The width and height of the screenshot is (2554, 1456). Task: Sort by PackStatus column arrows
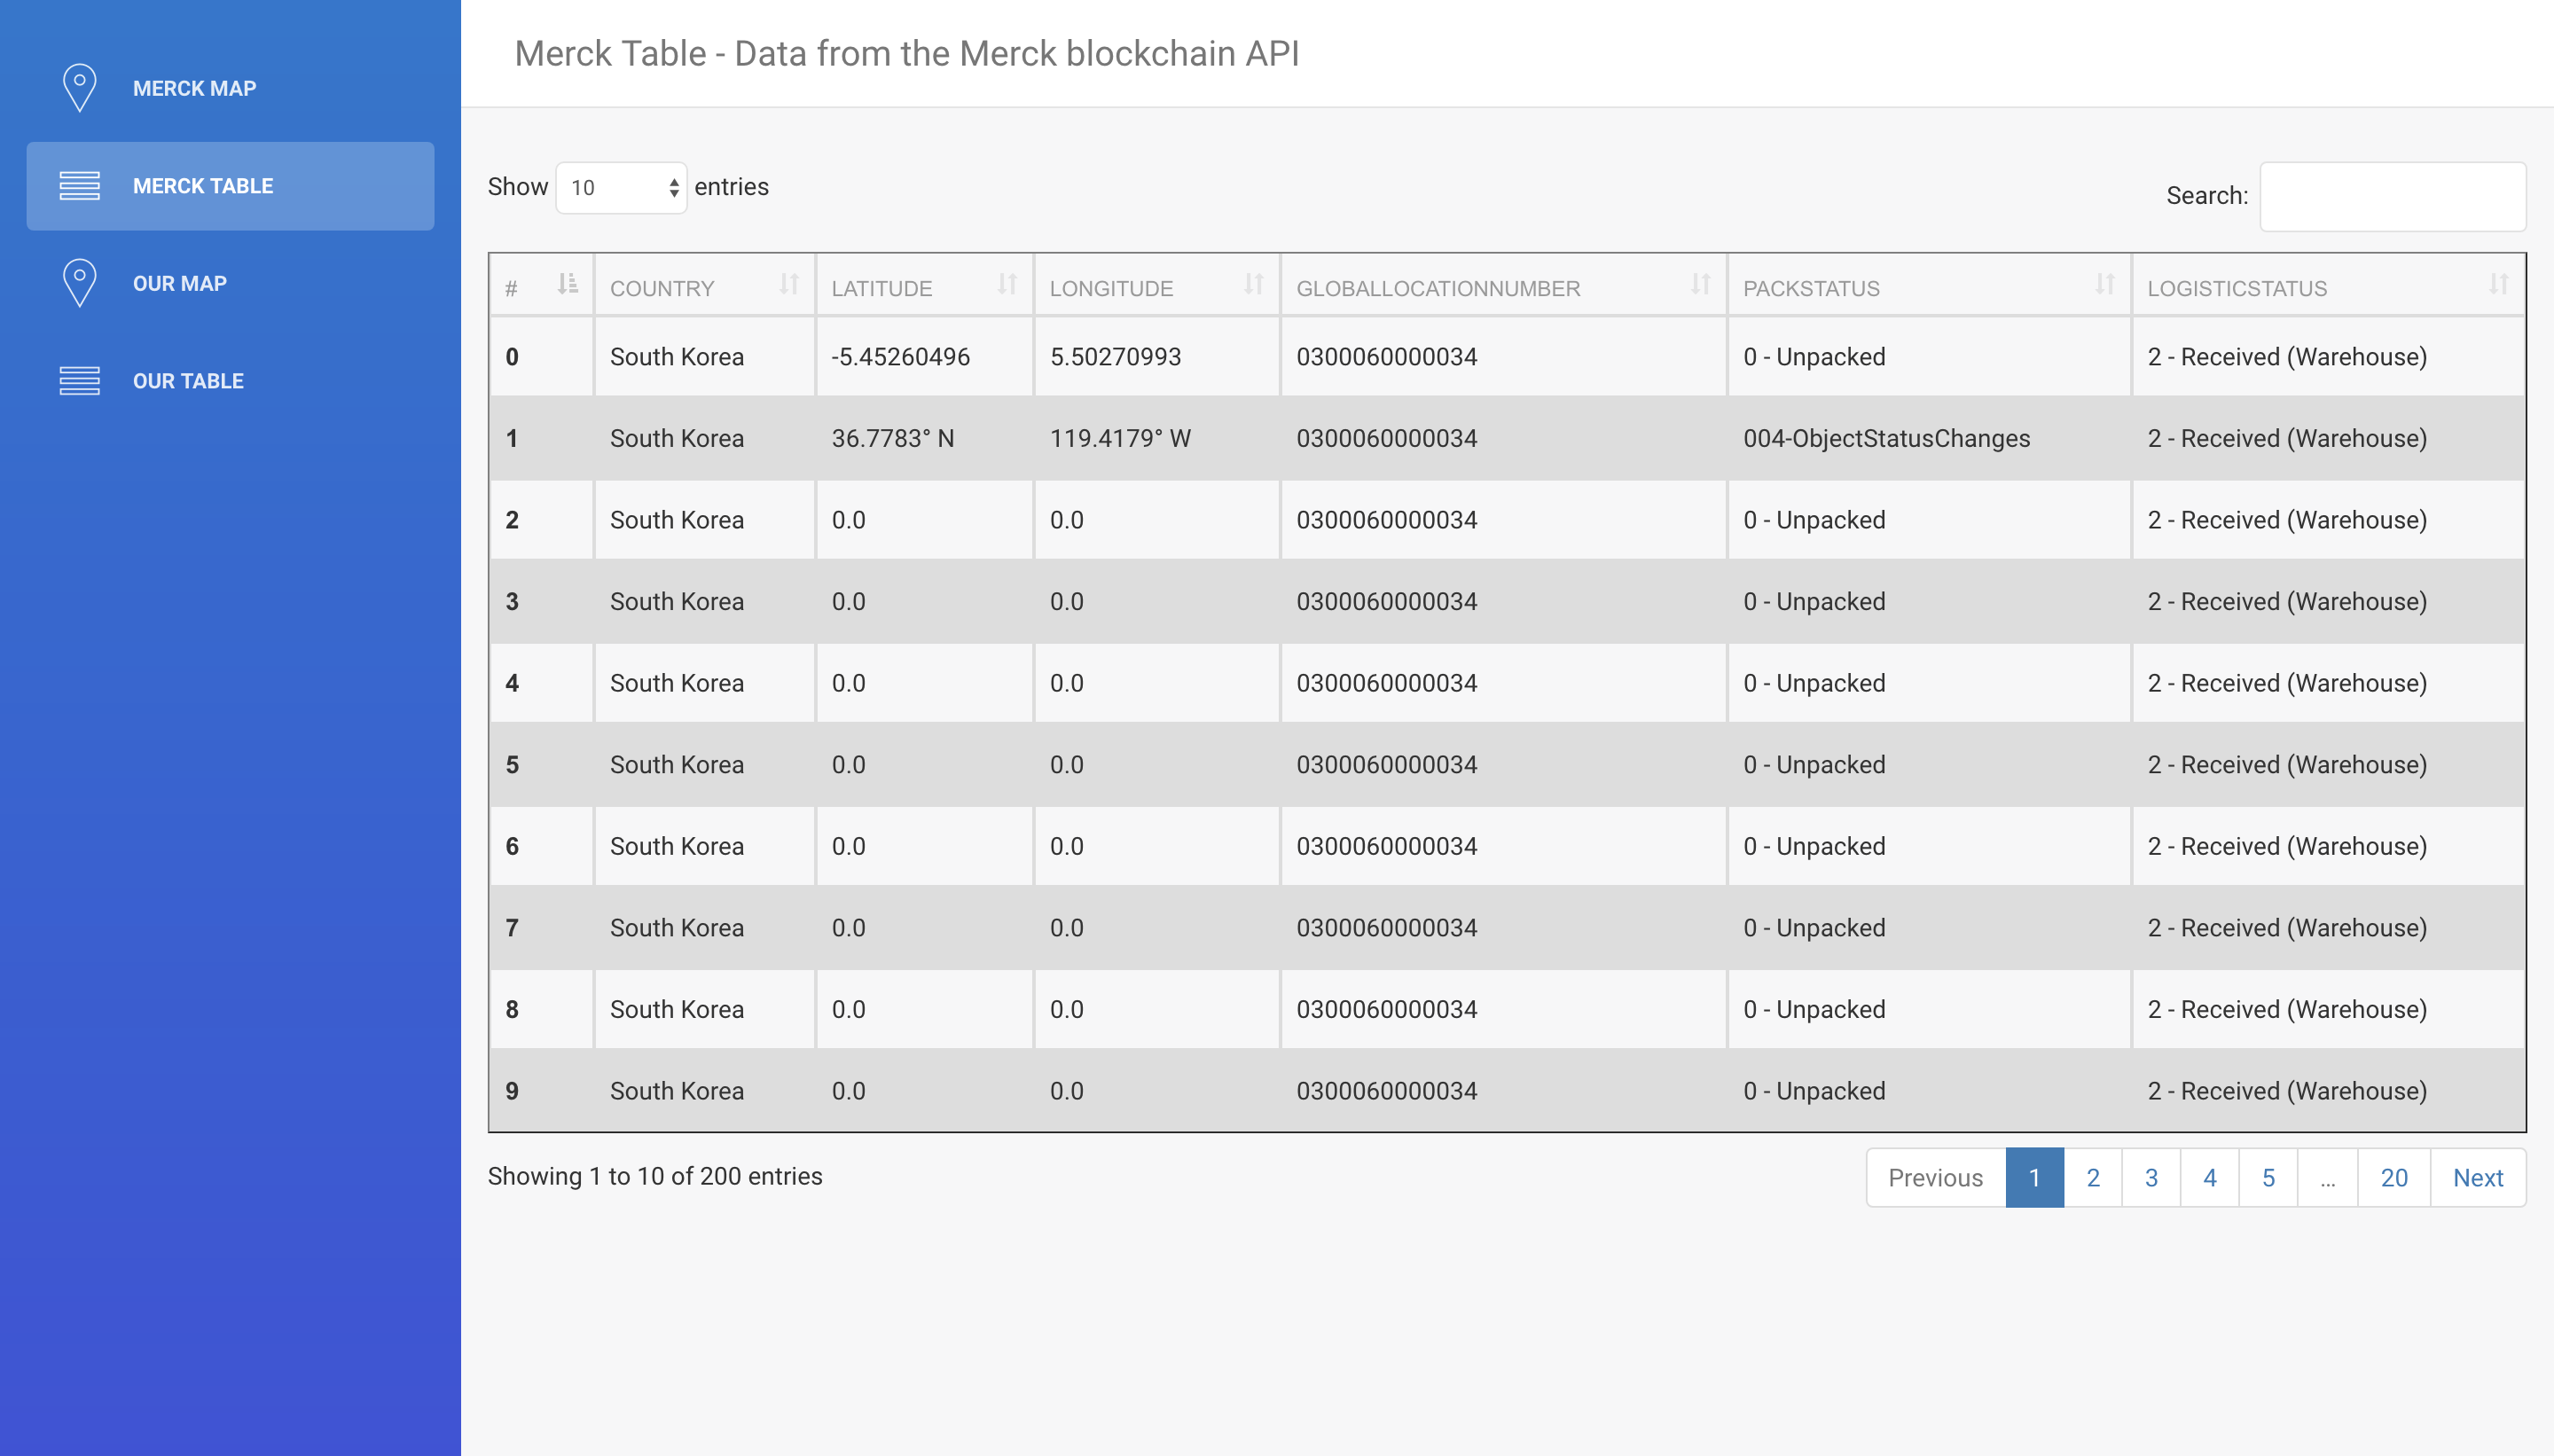point(2105,285)
